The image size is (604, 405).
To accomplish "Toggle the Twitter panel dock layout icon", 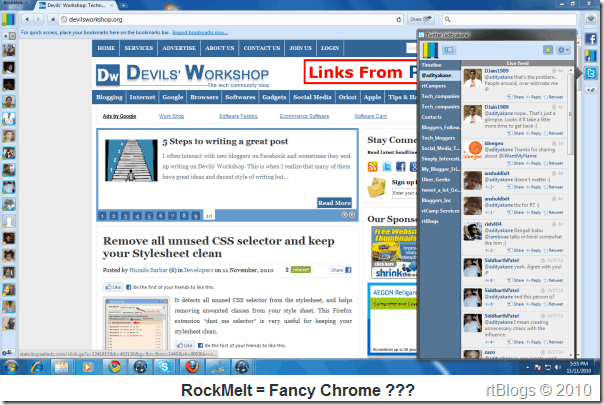I will point(449,50).
